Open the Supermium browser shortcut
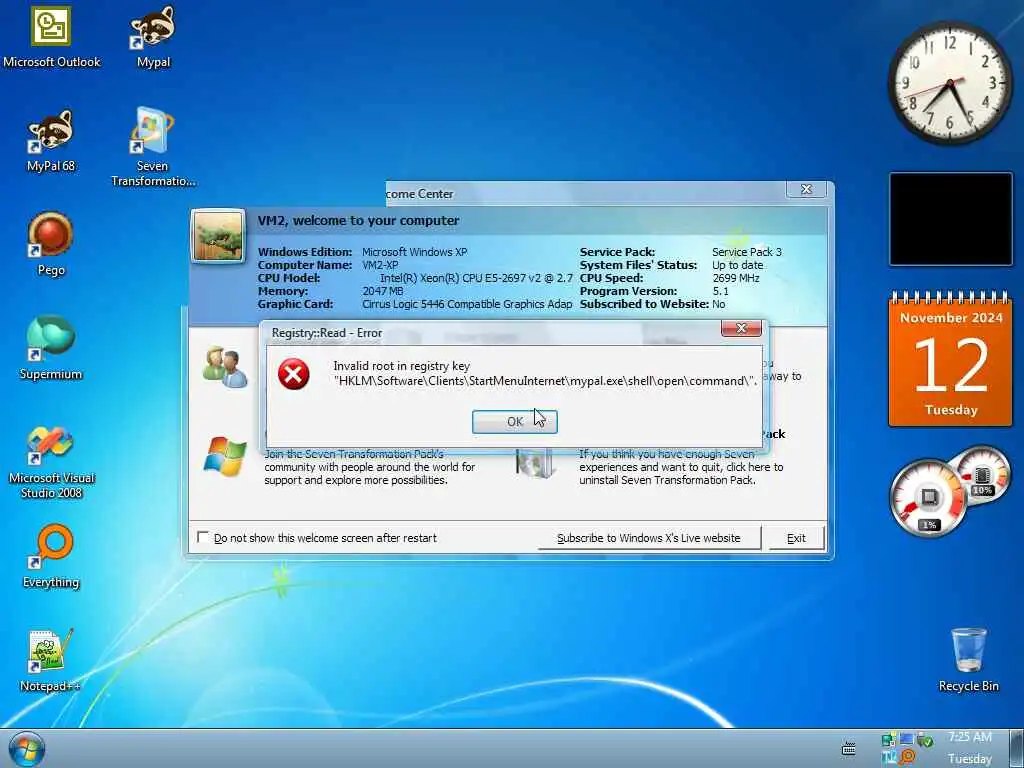 (x=51, y=347)
